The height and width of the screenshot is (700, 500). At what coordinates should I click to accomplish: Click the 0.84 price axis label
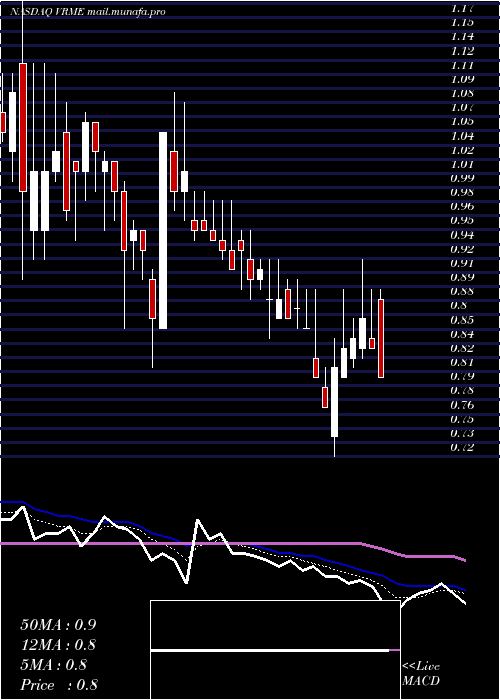click(x=462, y=334)
